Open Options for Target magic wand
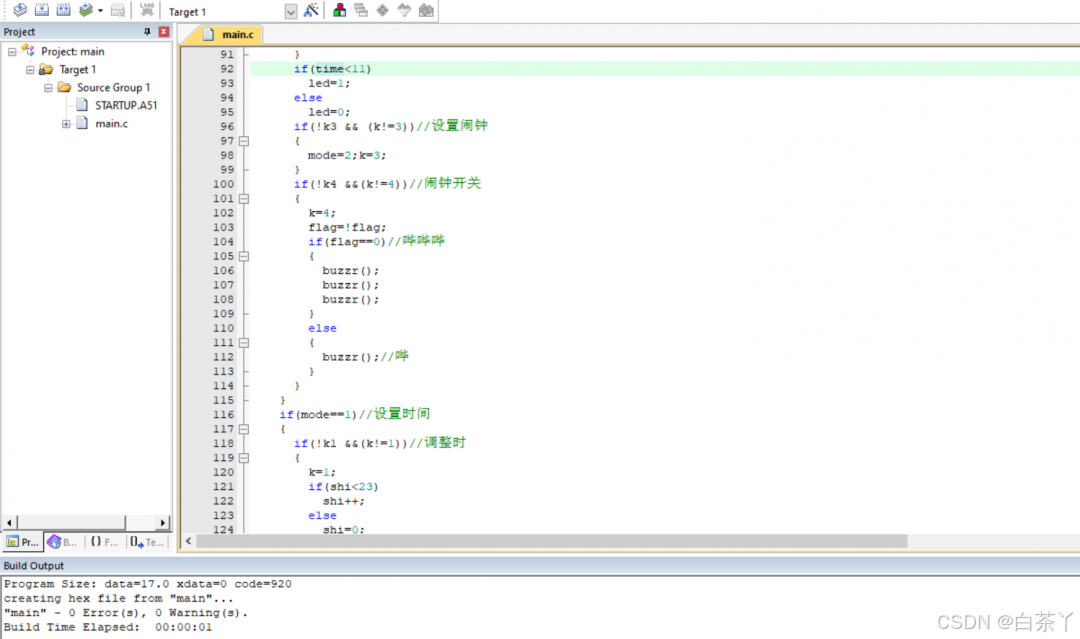The image size is (1080, 639). 311,11
